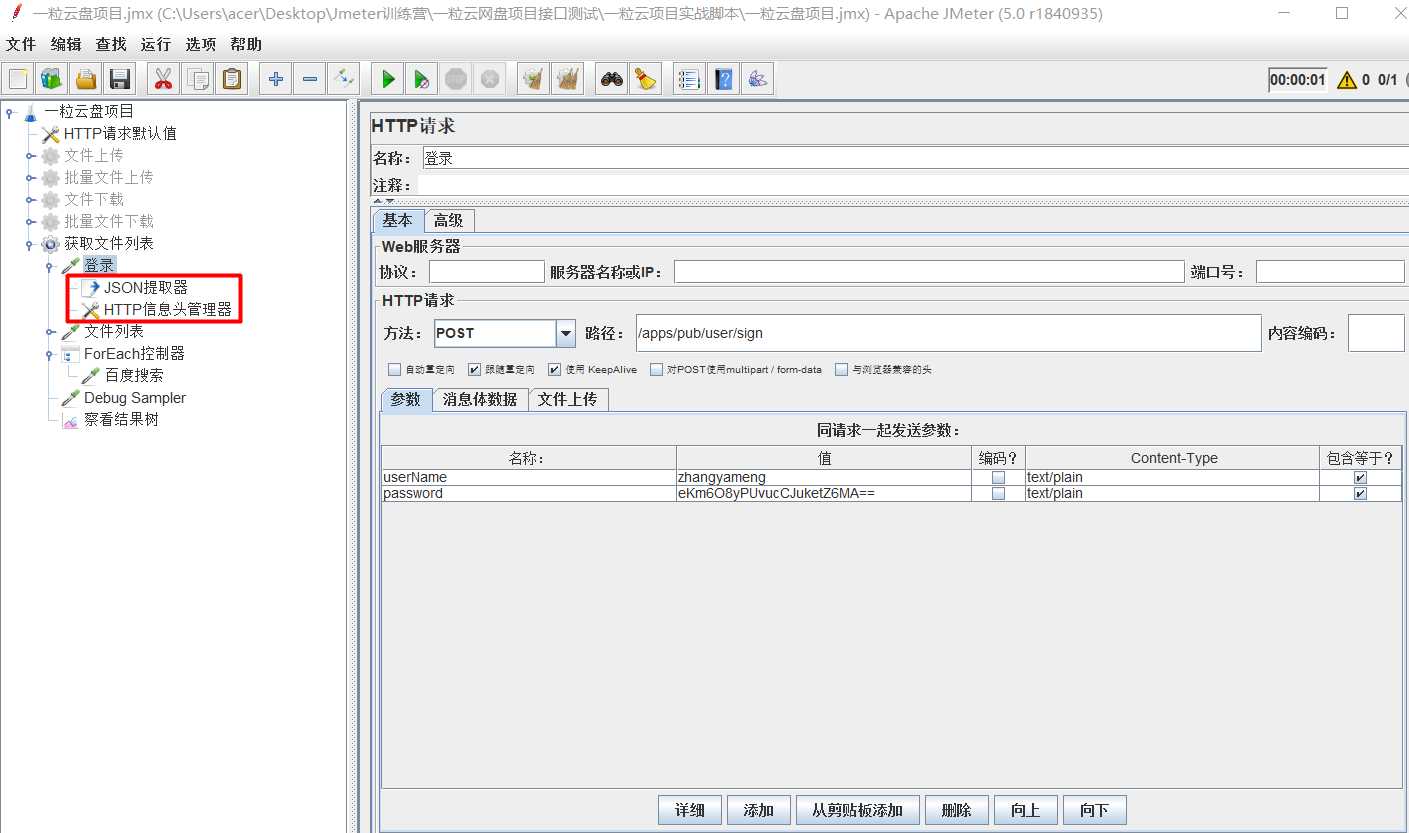
Task: Click the Copy icon in toolbar
Action: point(197,79)
